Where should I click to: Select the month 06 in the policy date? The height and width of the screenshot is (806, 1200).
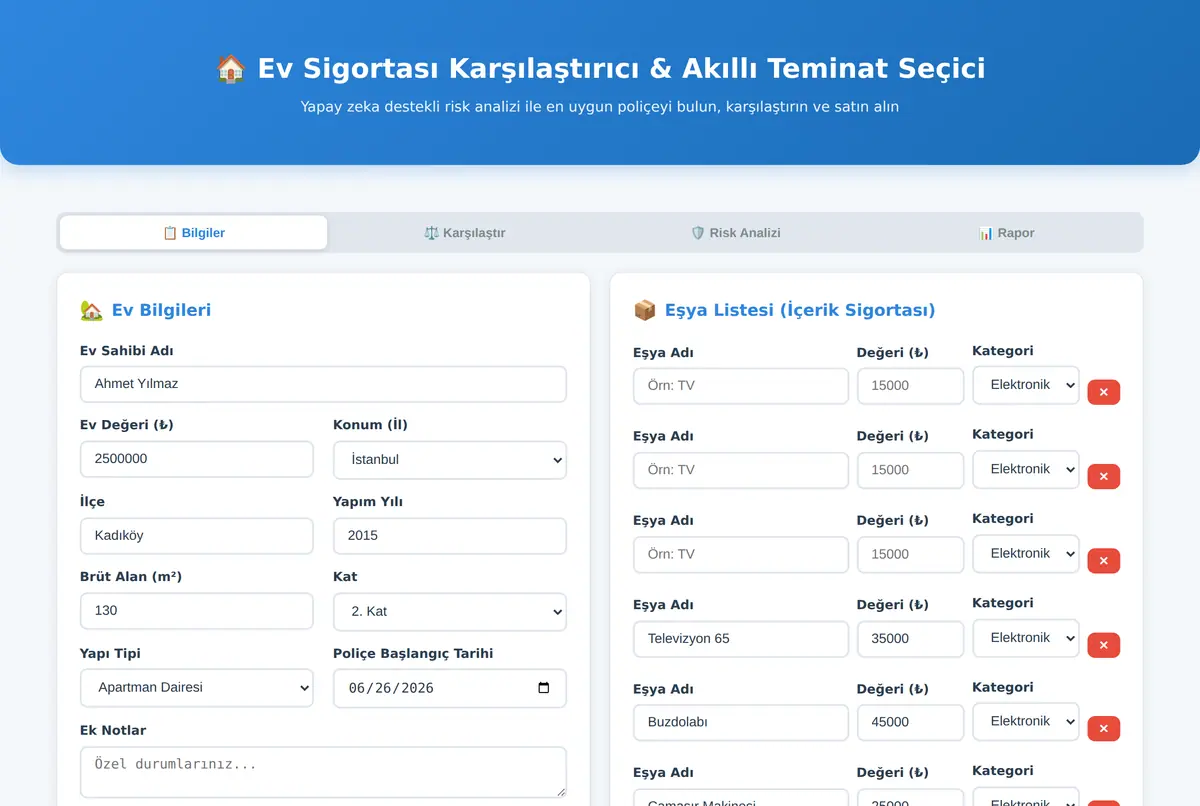coord(357,688)
